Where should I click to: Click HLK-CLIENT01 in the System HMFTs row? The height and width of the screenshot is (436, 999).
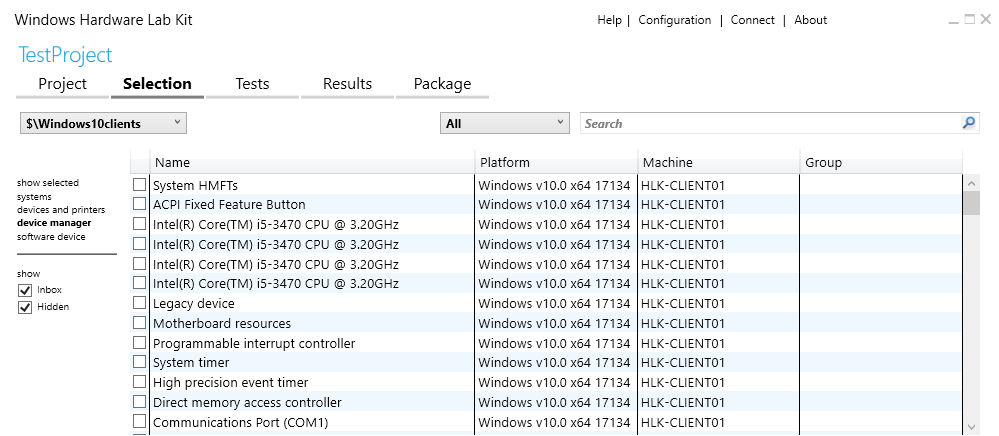click(683, 185)
